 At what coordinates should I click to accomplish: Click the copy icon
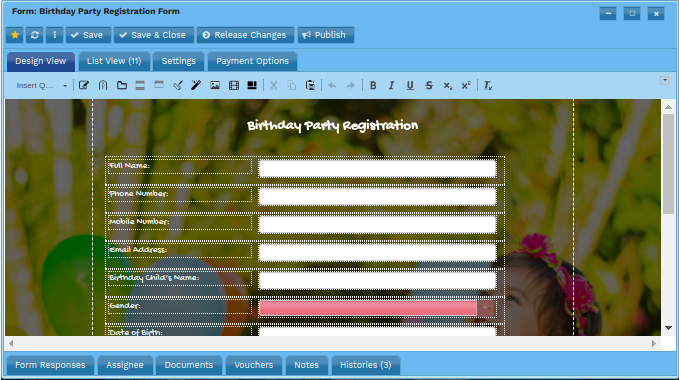pyautogui.click(x=292, y=86)
